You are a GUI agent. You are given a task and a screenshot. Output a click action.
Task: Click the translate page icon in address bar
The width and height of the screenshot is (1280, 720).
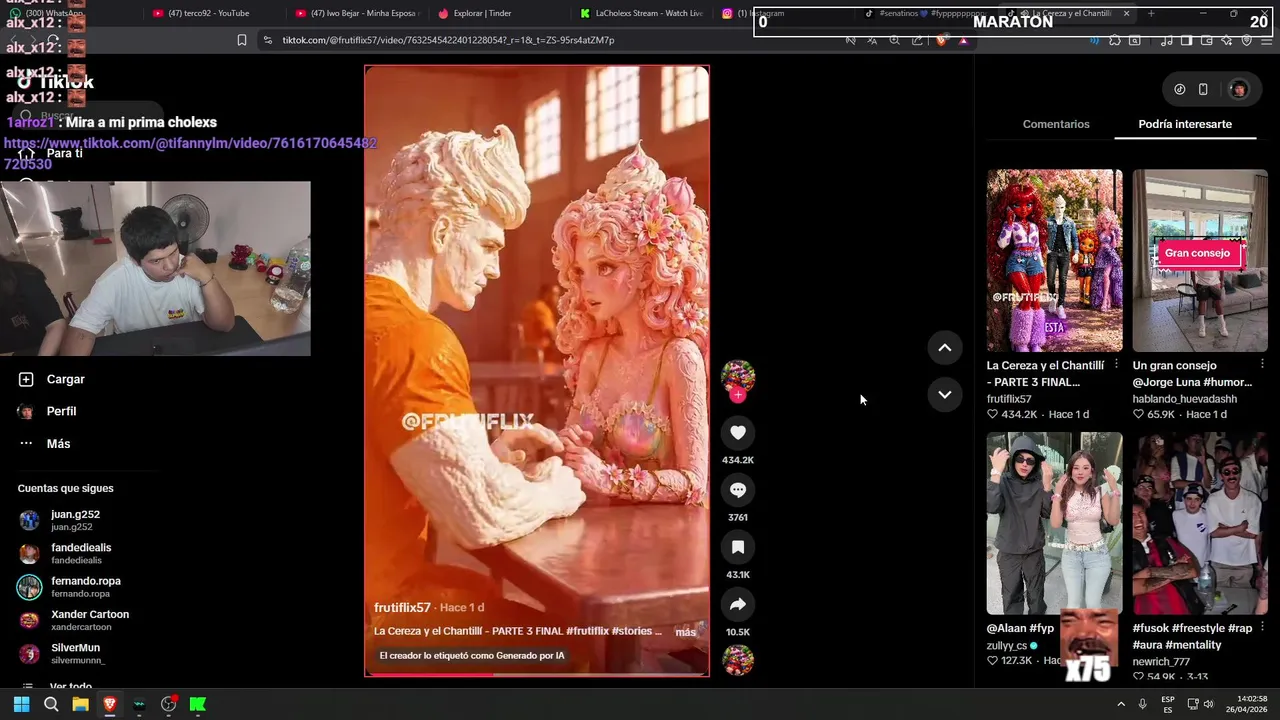tap(872, 40)
